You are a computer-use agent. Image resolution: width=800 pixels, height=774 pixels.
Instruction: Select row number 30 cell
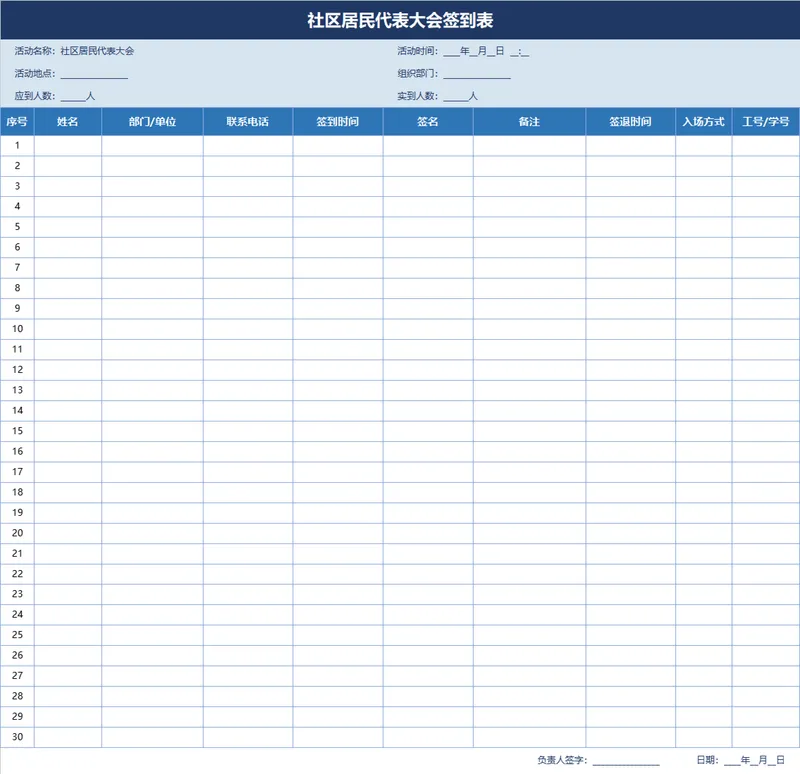point(17,737)
